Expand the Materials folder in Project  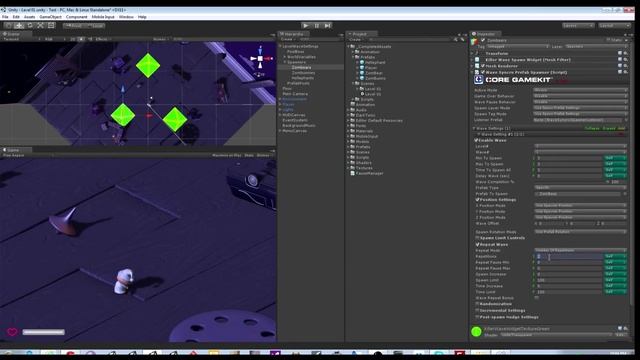pos(349,131)
